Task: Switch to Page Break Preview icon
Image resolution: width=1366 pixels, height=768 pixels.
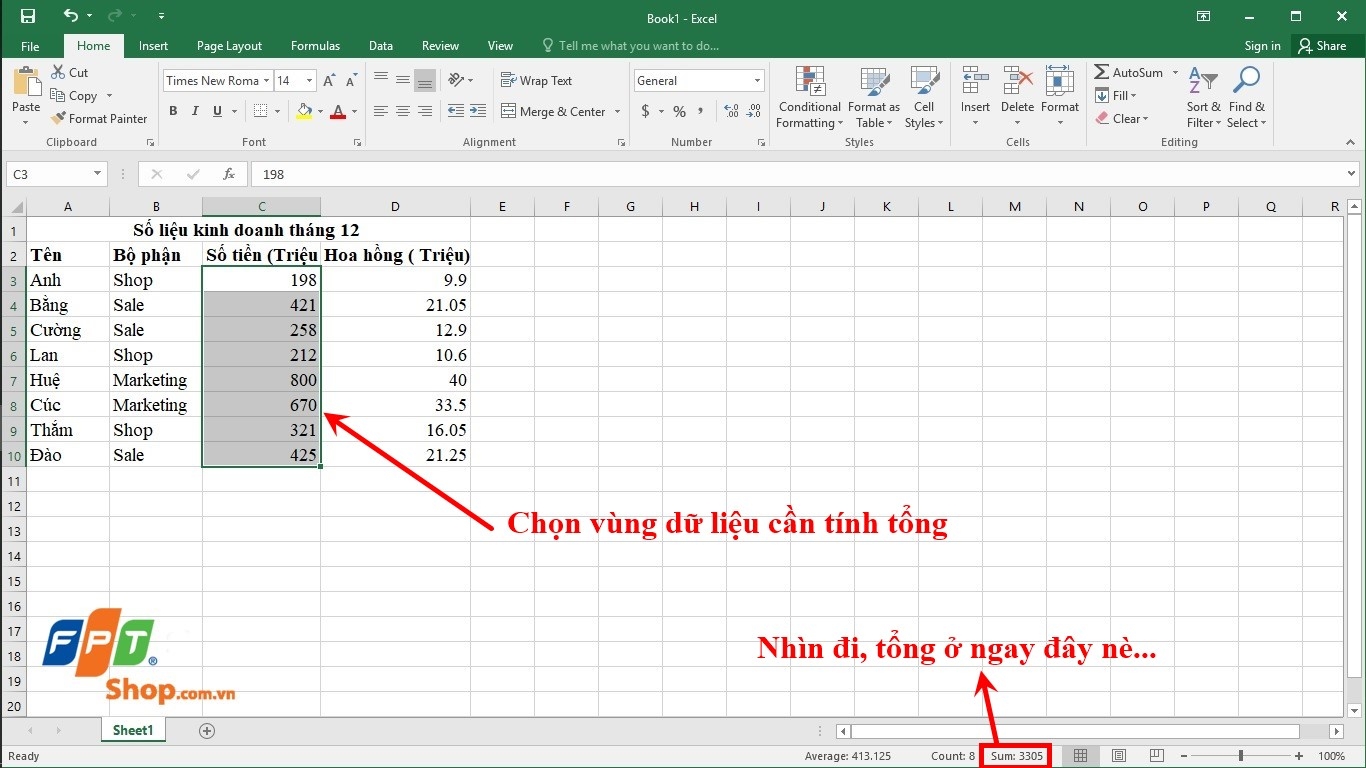Action: [1156, 756]
